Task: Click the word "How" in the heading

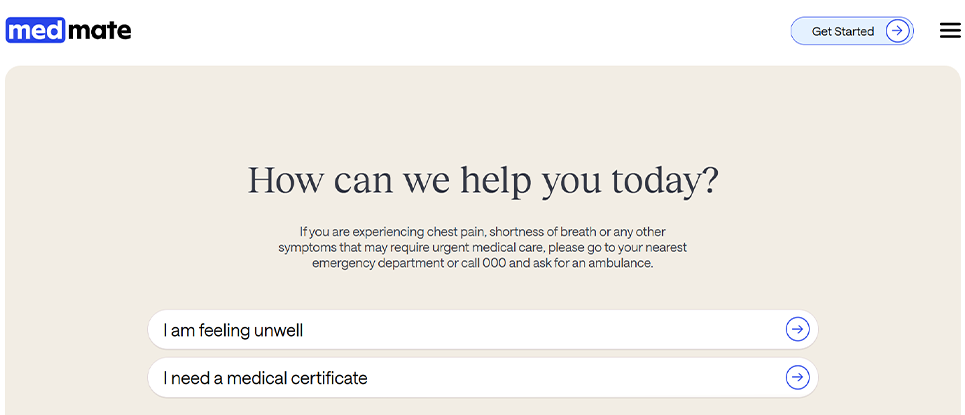Action: pyautogui.click(x=285, y=180)
